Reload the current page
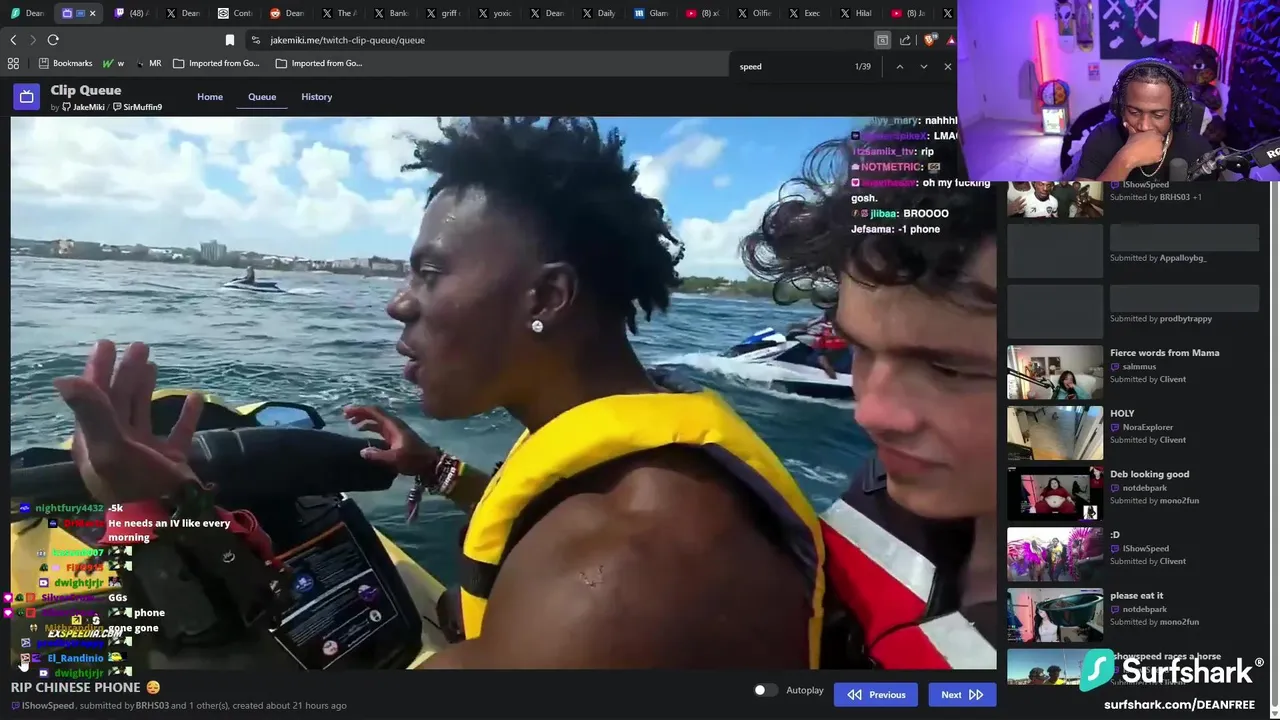 click(53, 40)
